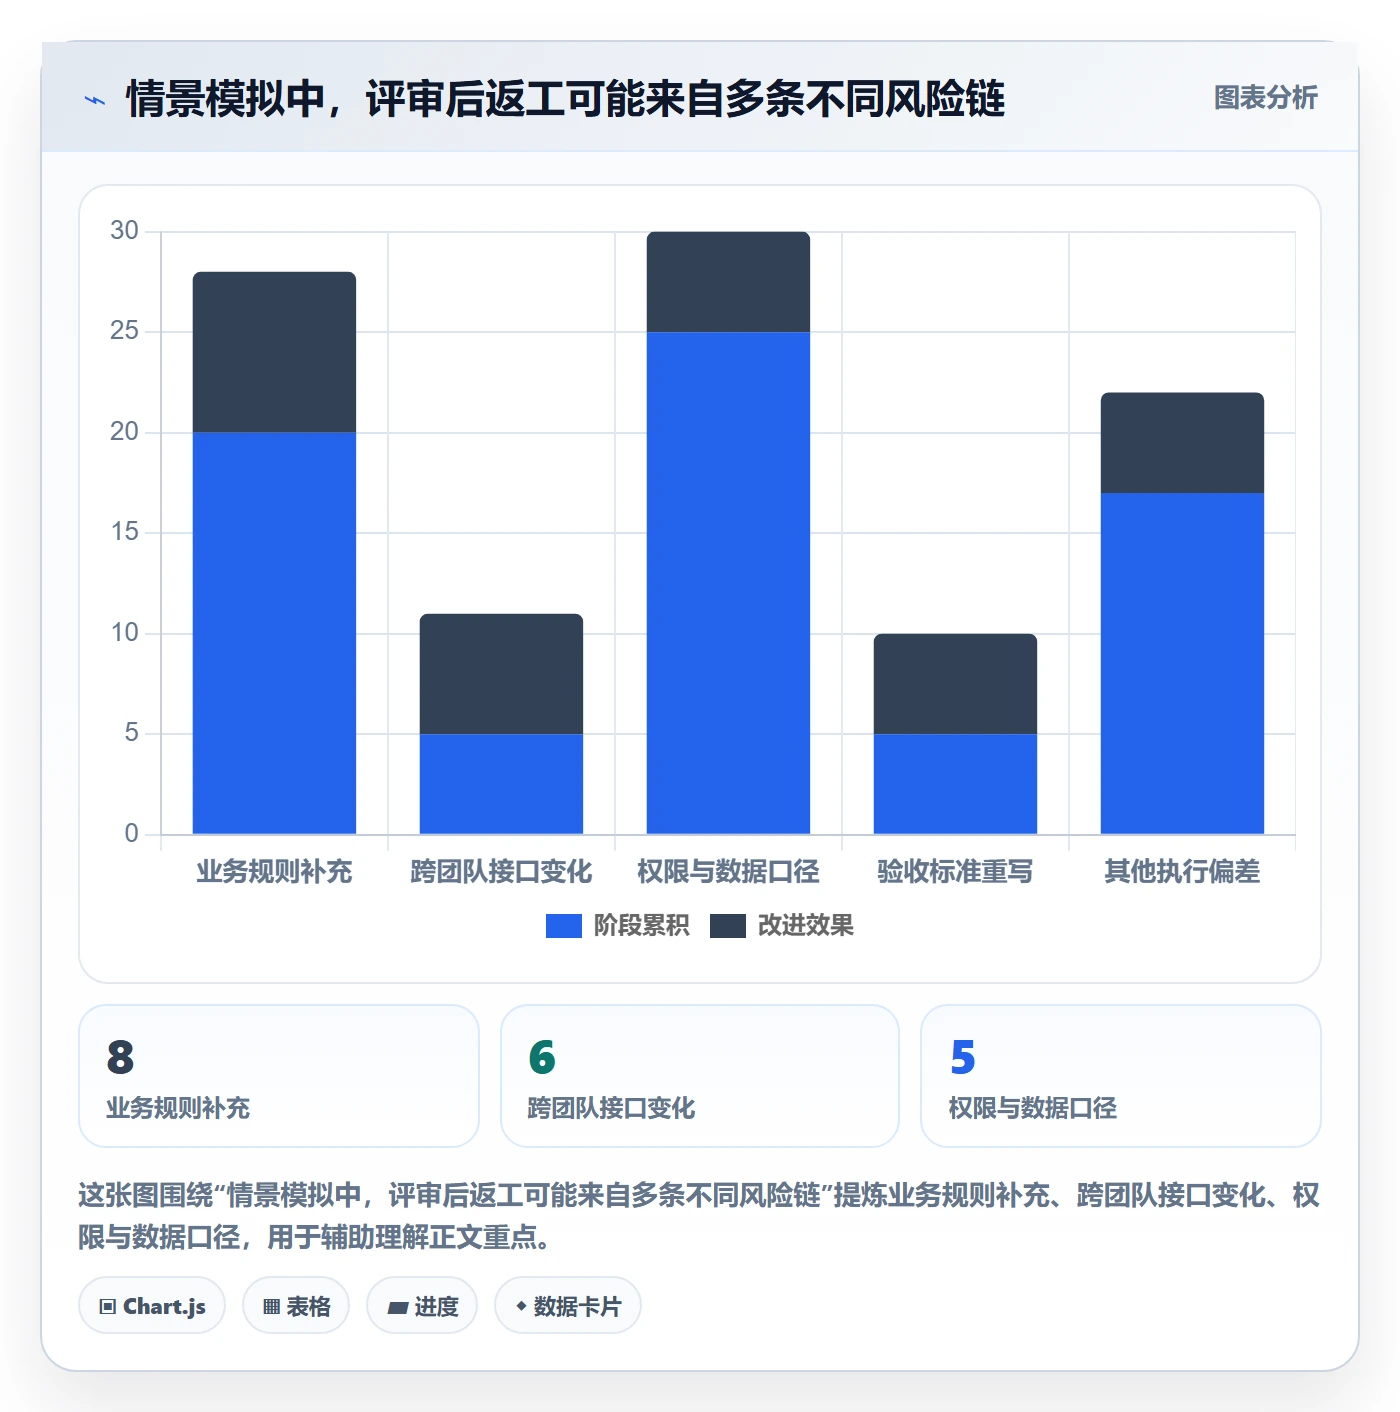This screenshot has height=1412, width=1400.
Task: Click the 其他执行偏差 x-axis label
Action: 1182,872
